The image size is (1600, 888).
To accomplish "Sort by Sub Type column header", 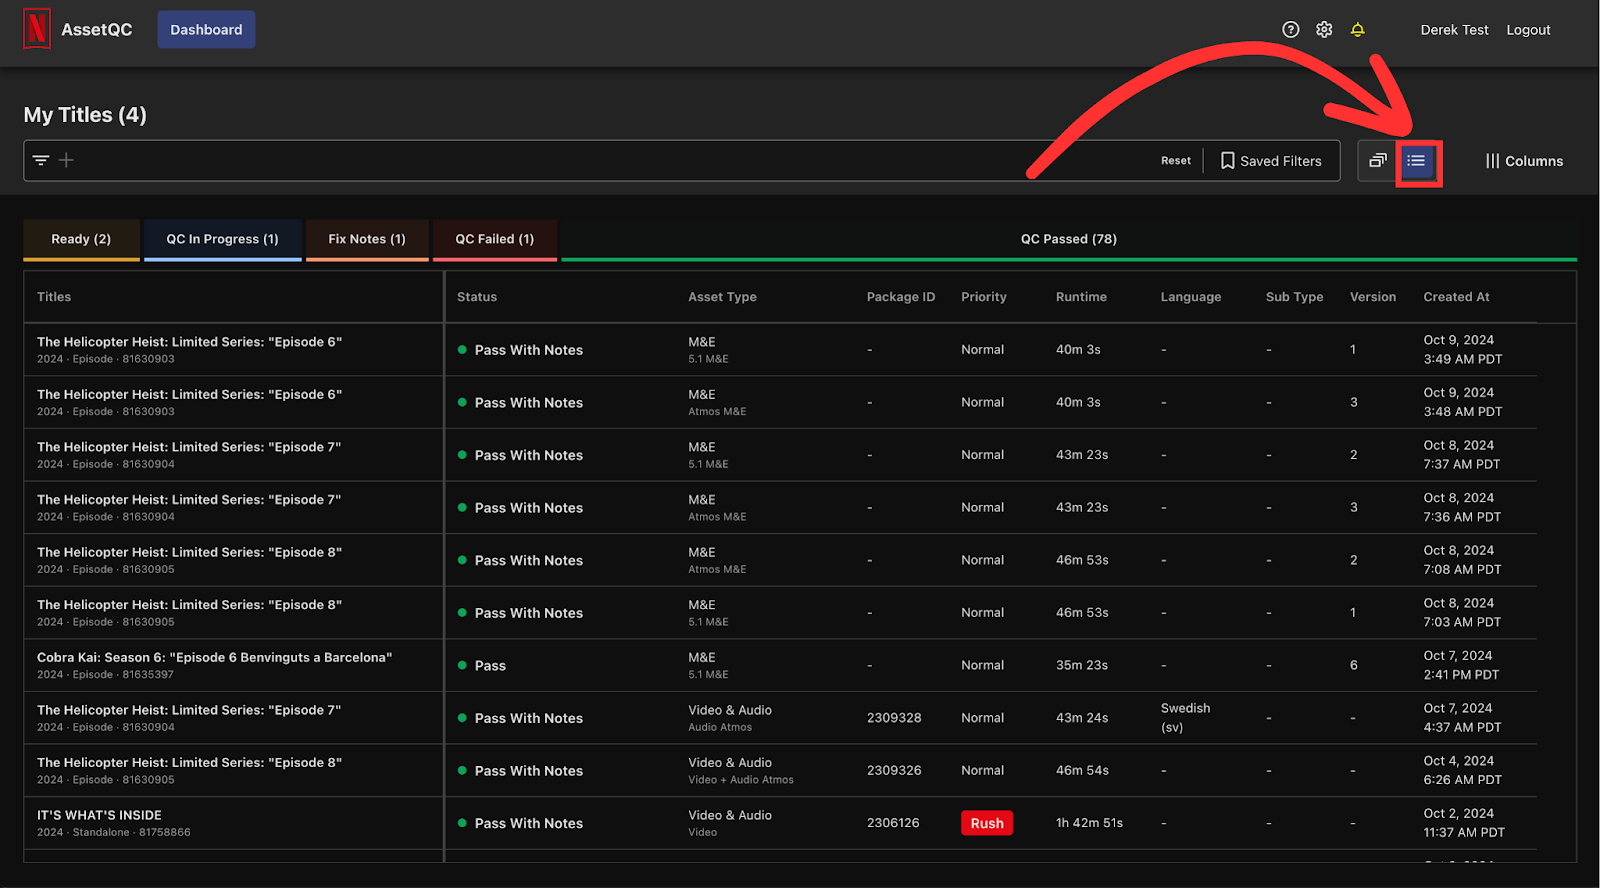I will coord(1294,297).
